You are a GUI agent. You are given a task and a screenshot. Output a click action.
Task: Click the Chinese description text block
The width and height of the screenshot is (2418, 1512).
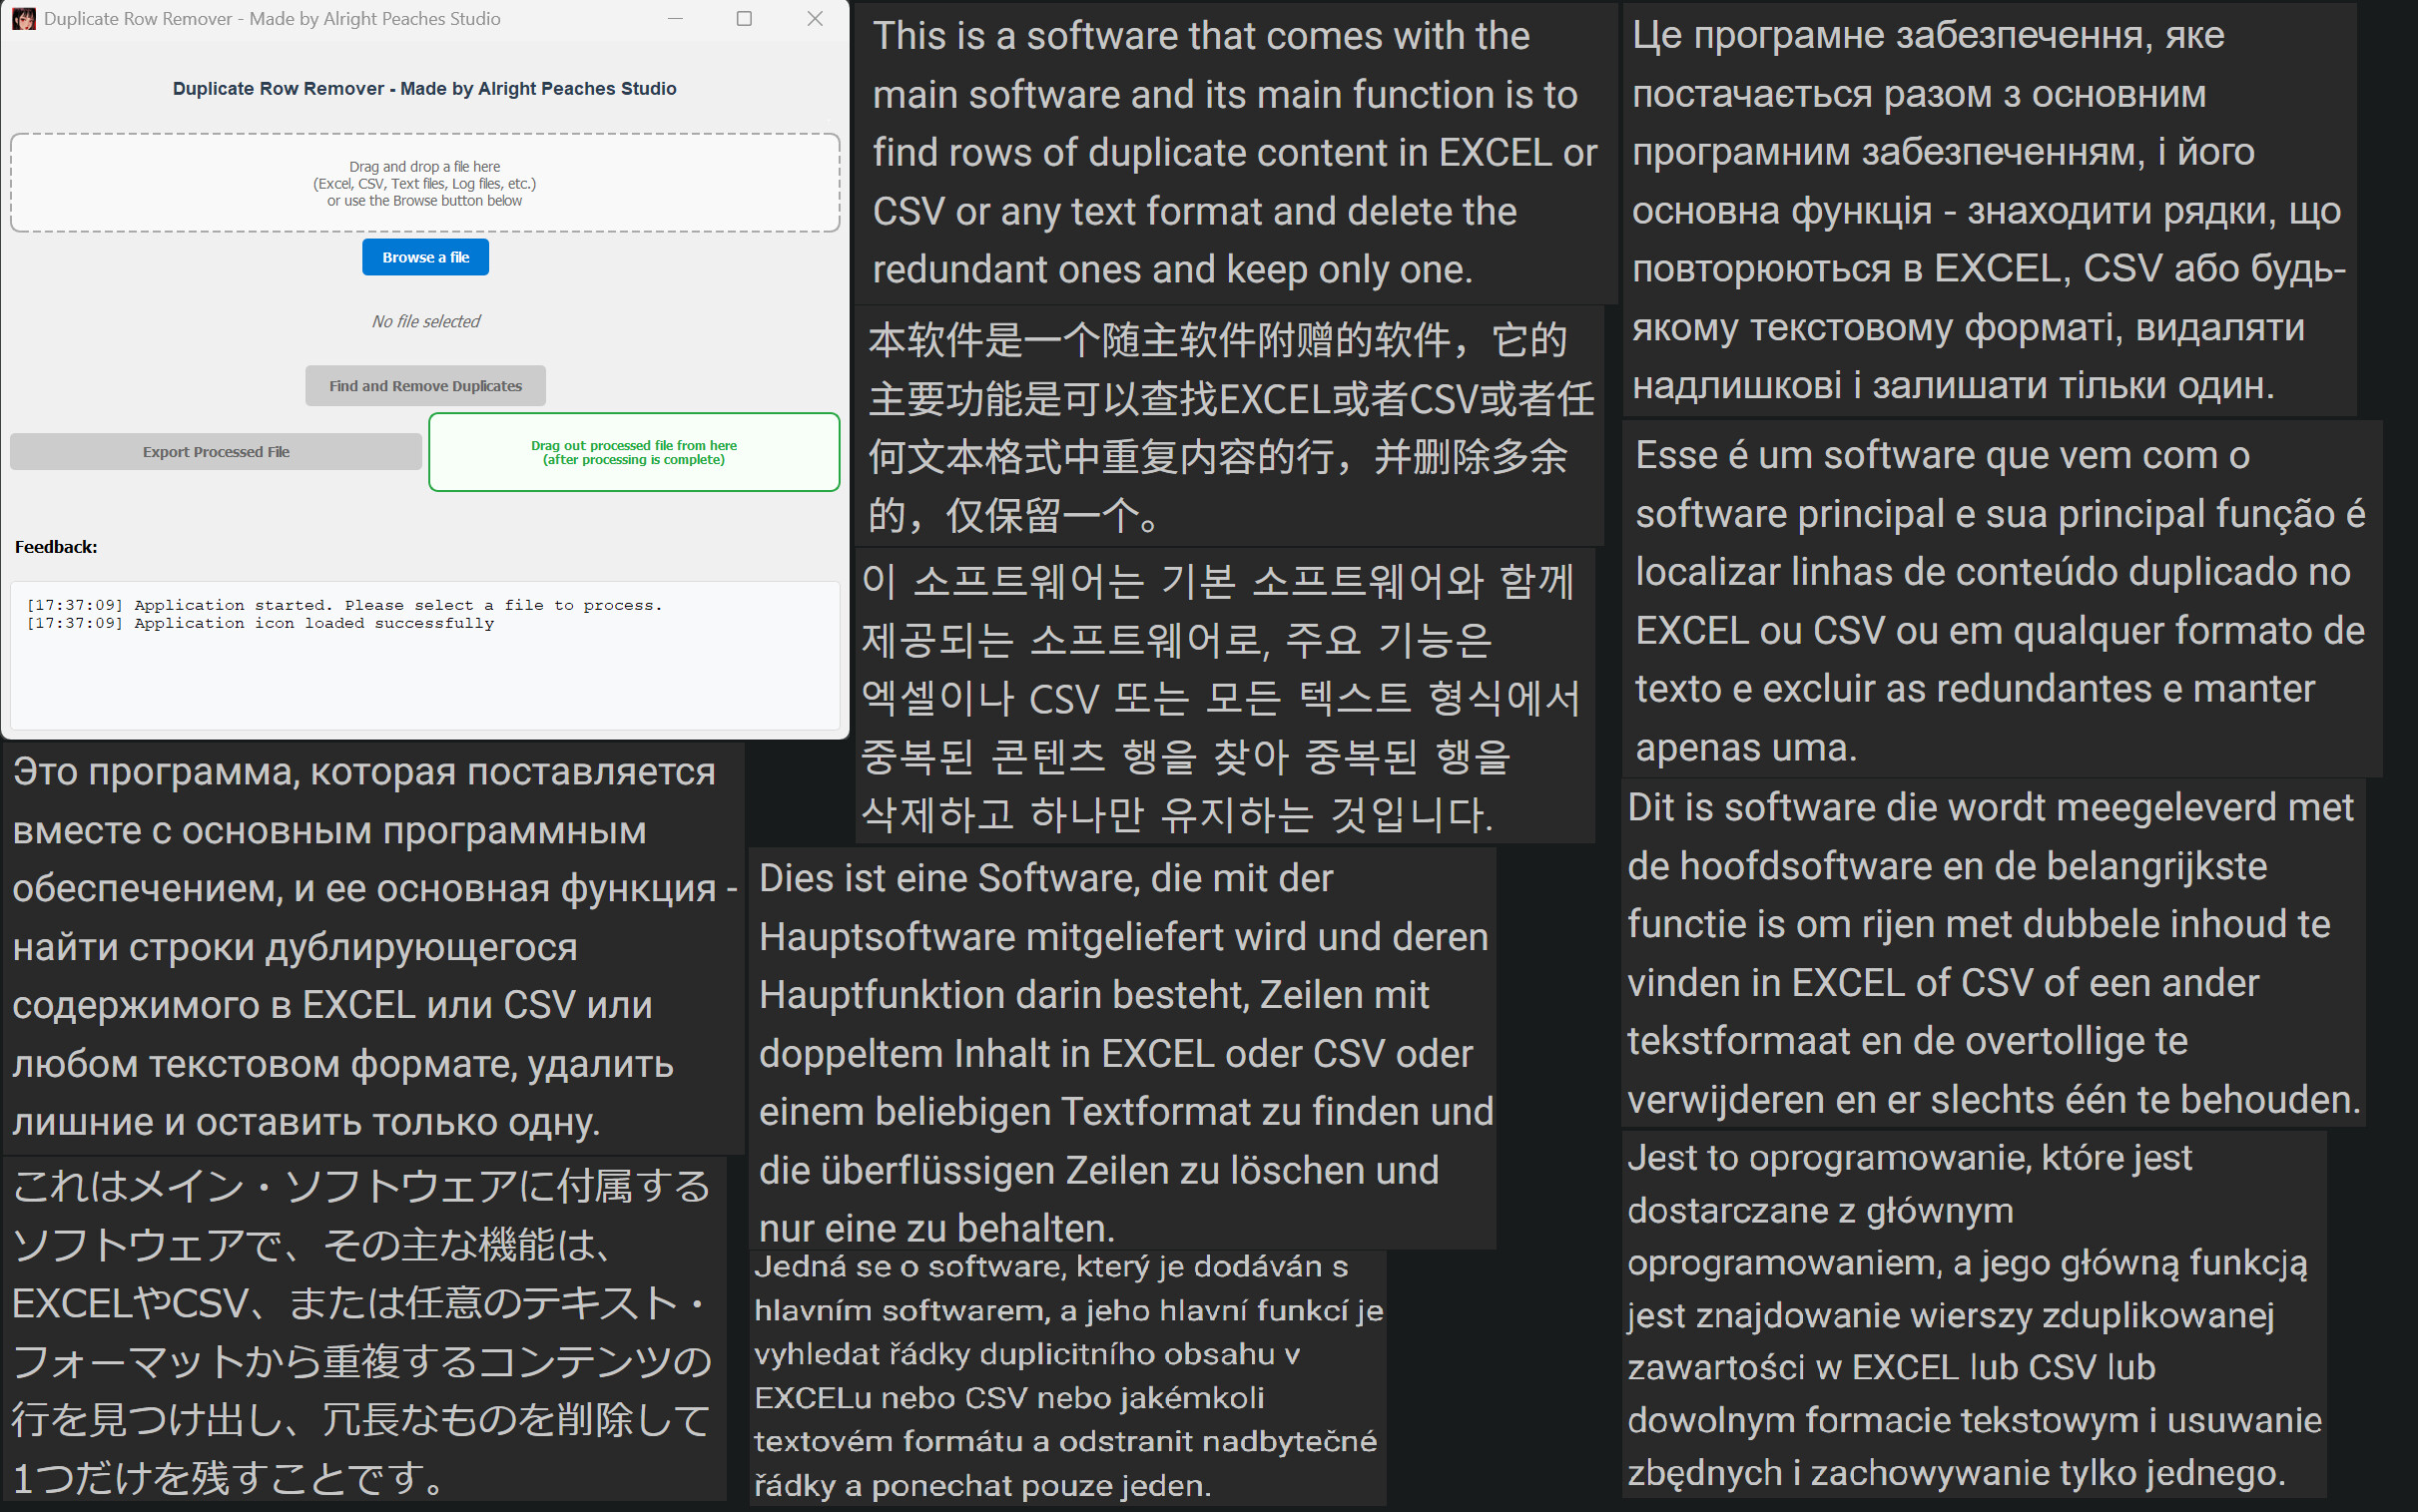[x=1230, y=427]
